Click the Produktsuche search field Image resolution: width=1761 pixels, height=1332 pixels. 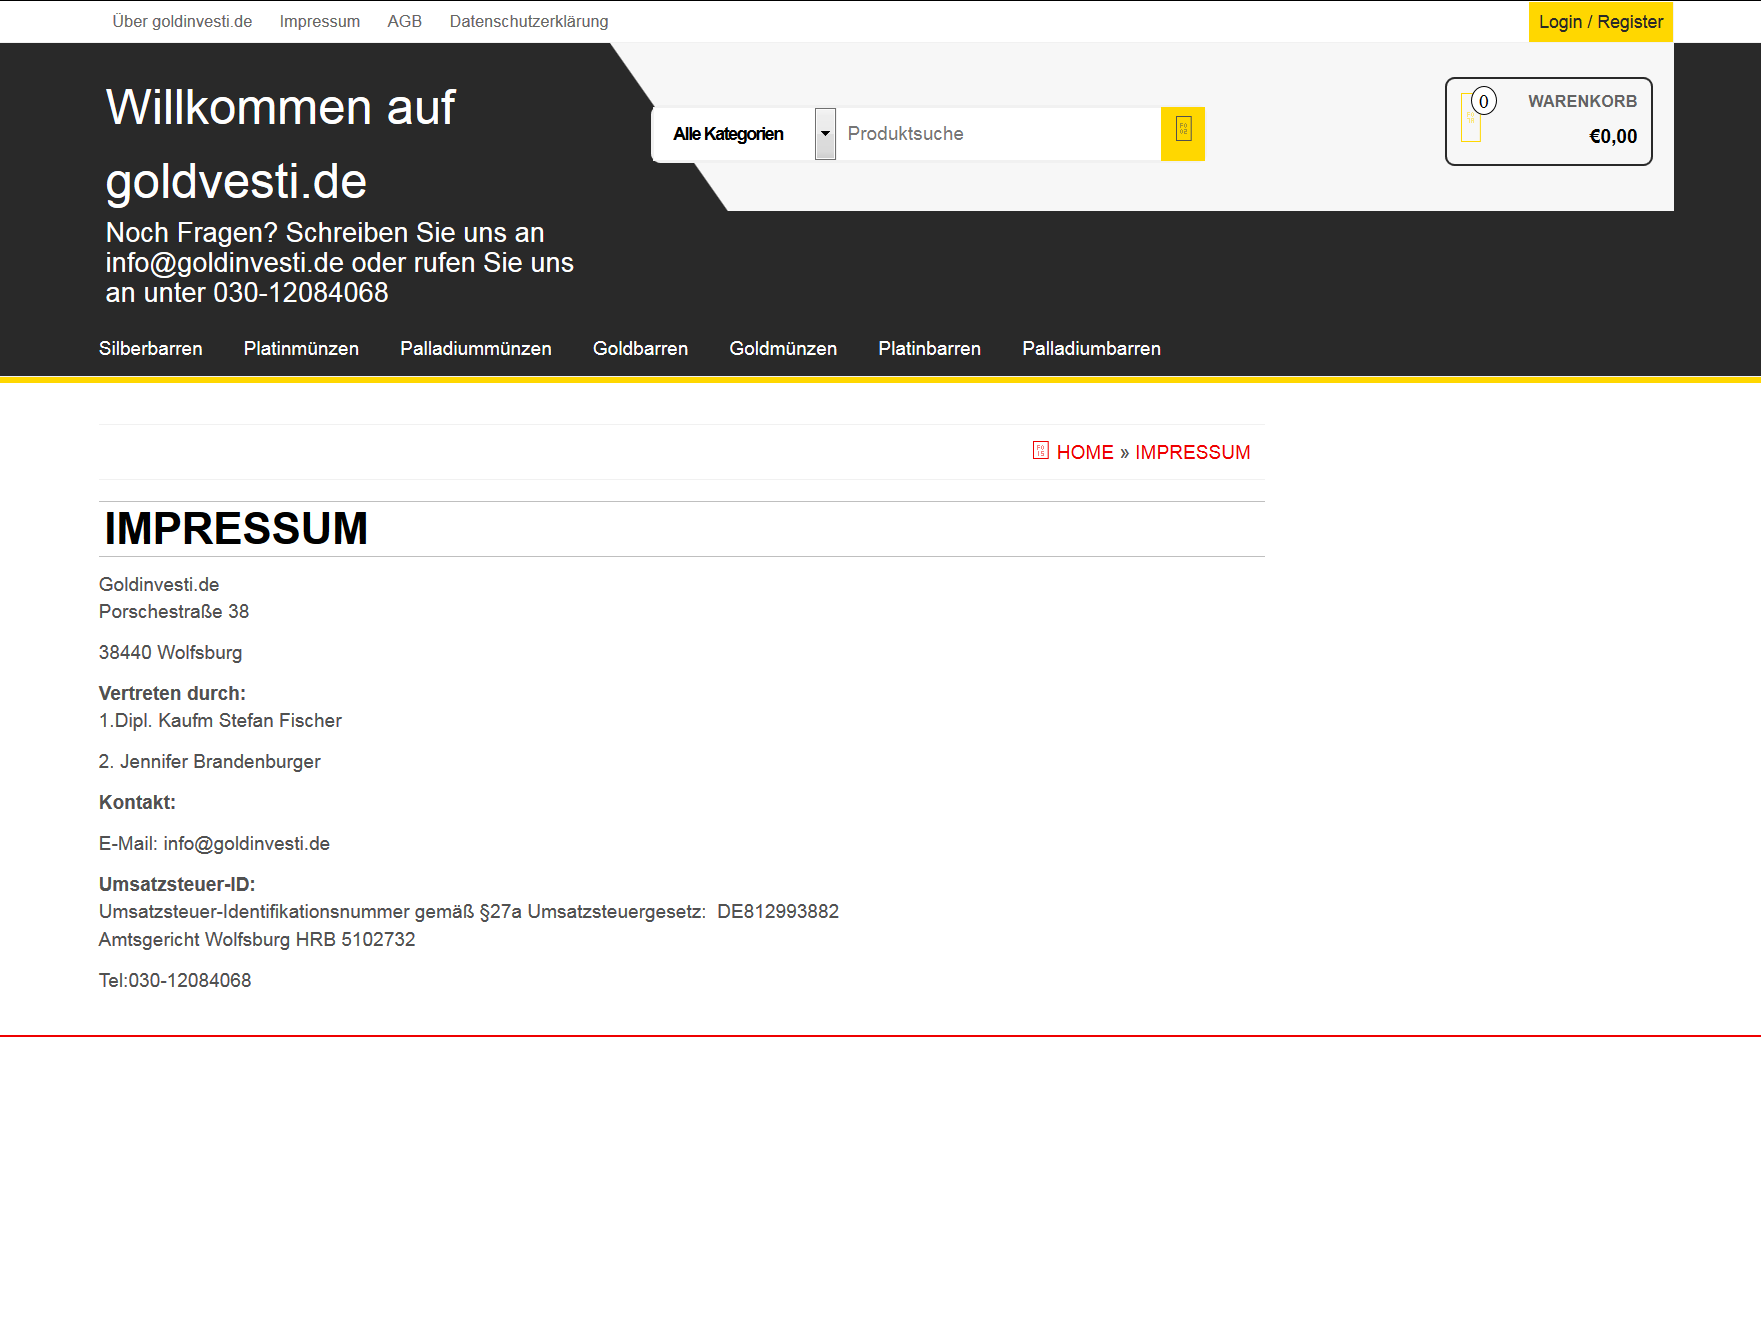[999, 134]
